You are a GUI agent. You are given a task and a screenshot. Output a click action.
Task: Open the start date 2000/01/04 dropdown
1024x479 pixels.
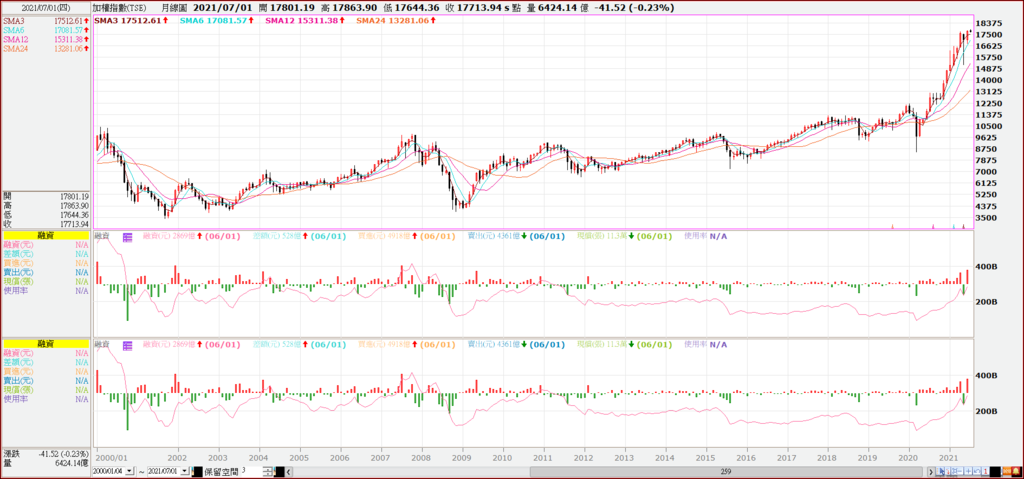129,471
